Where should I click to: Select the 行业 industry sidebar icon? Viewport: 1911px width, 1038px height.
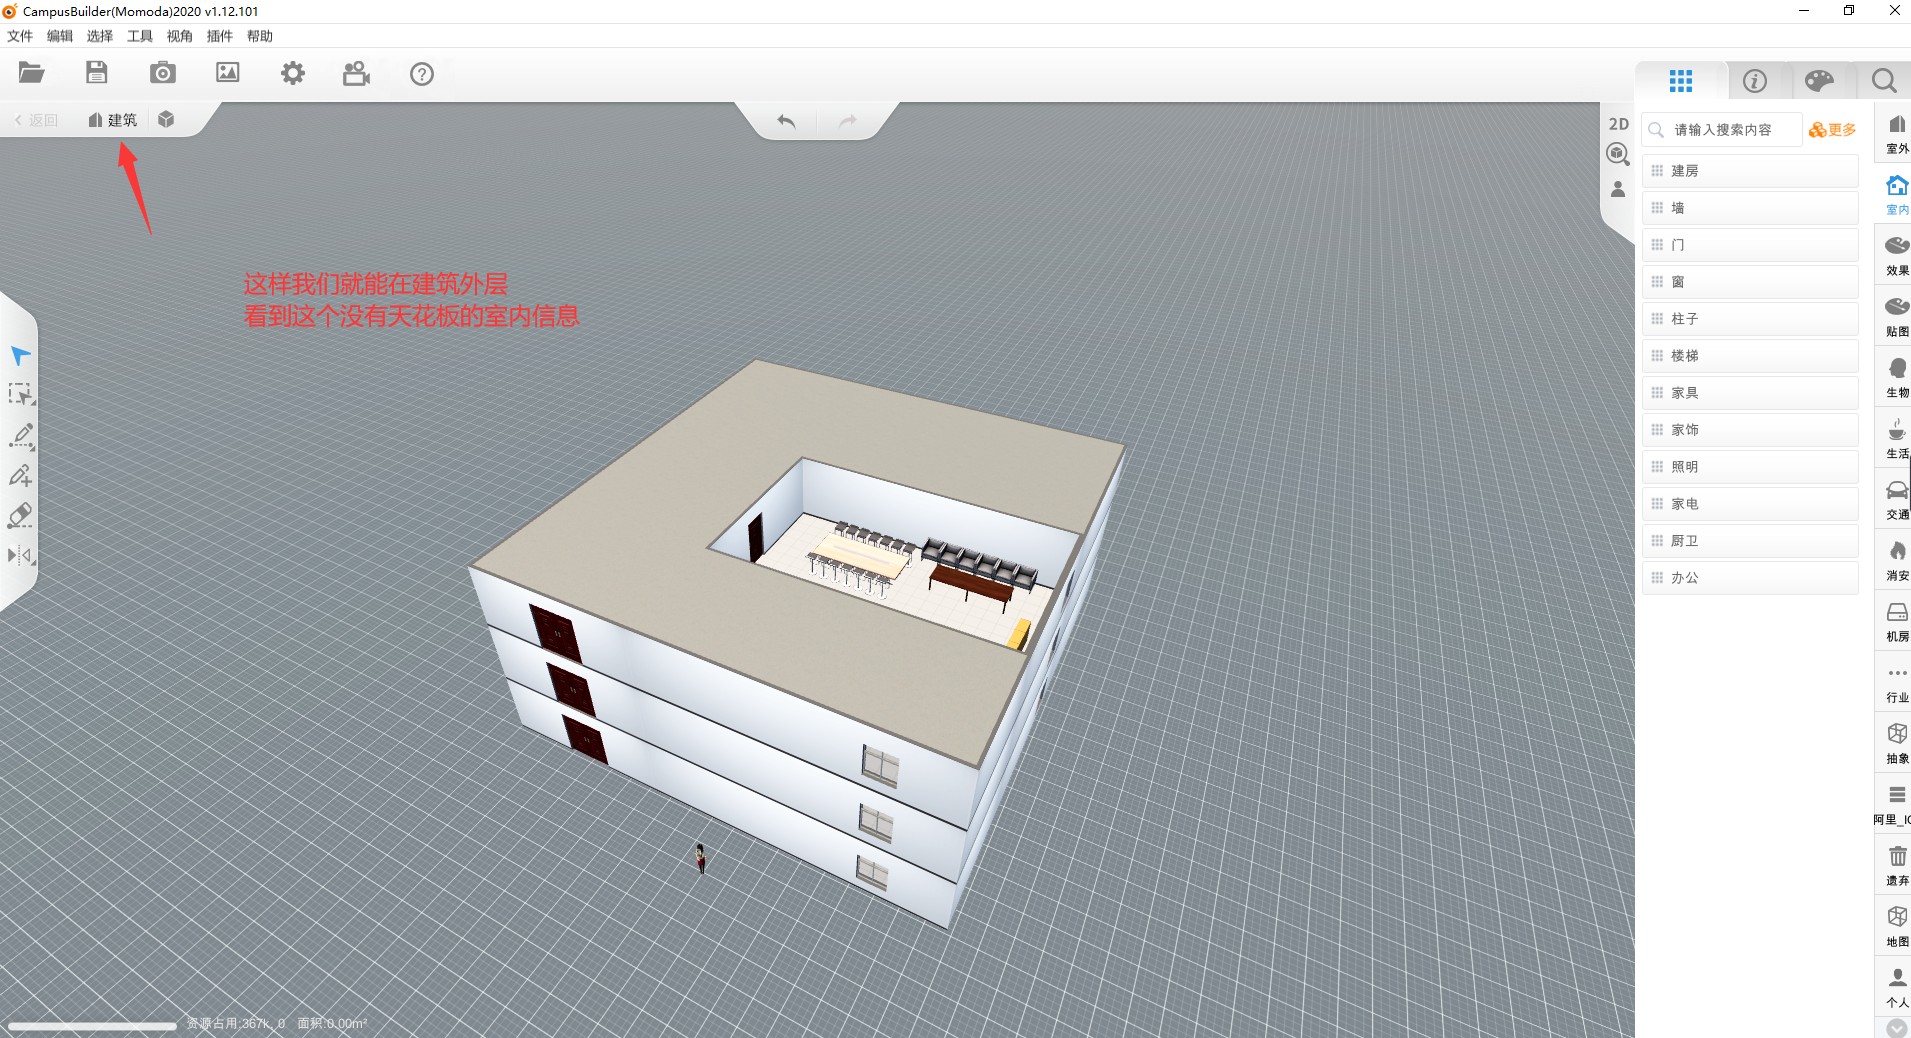(x=1896, y=683)
